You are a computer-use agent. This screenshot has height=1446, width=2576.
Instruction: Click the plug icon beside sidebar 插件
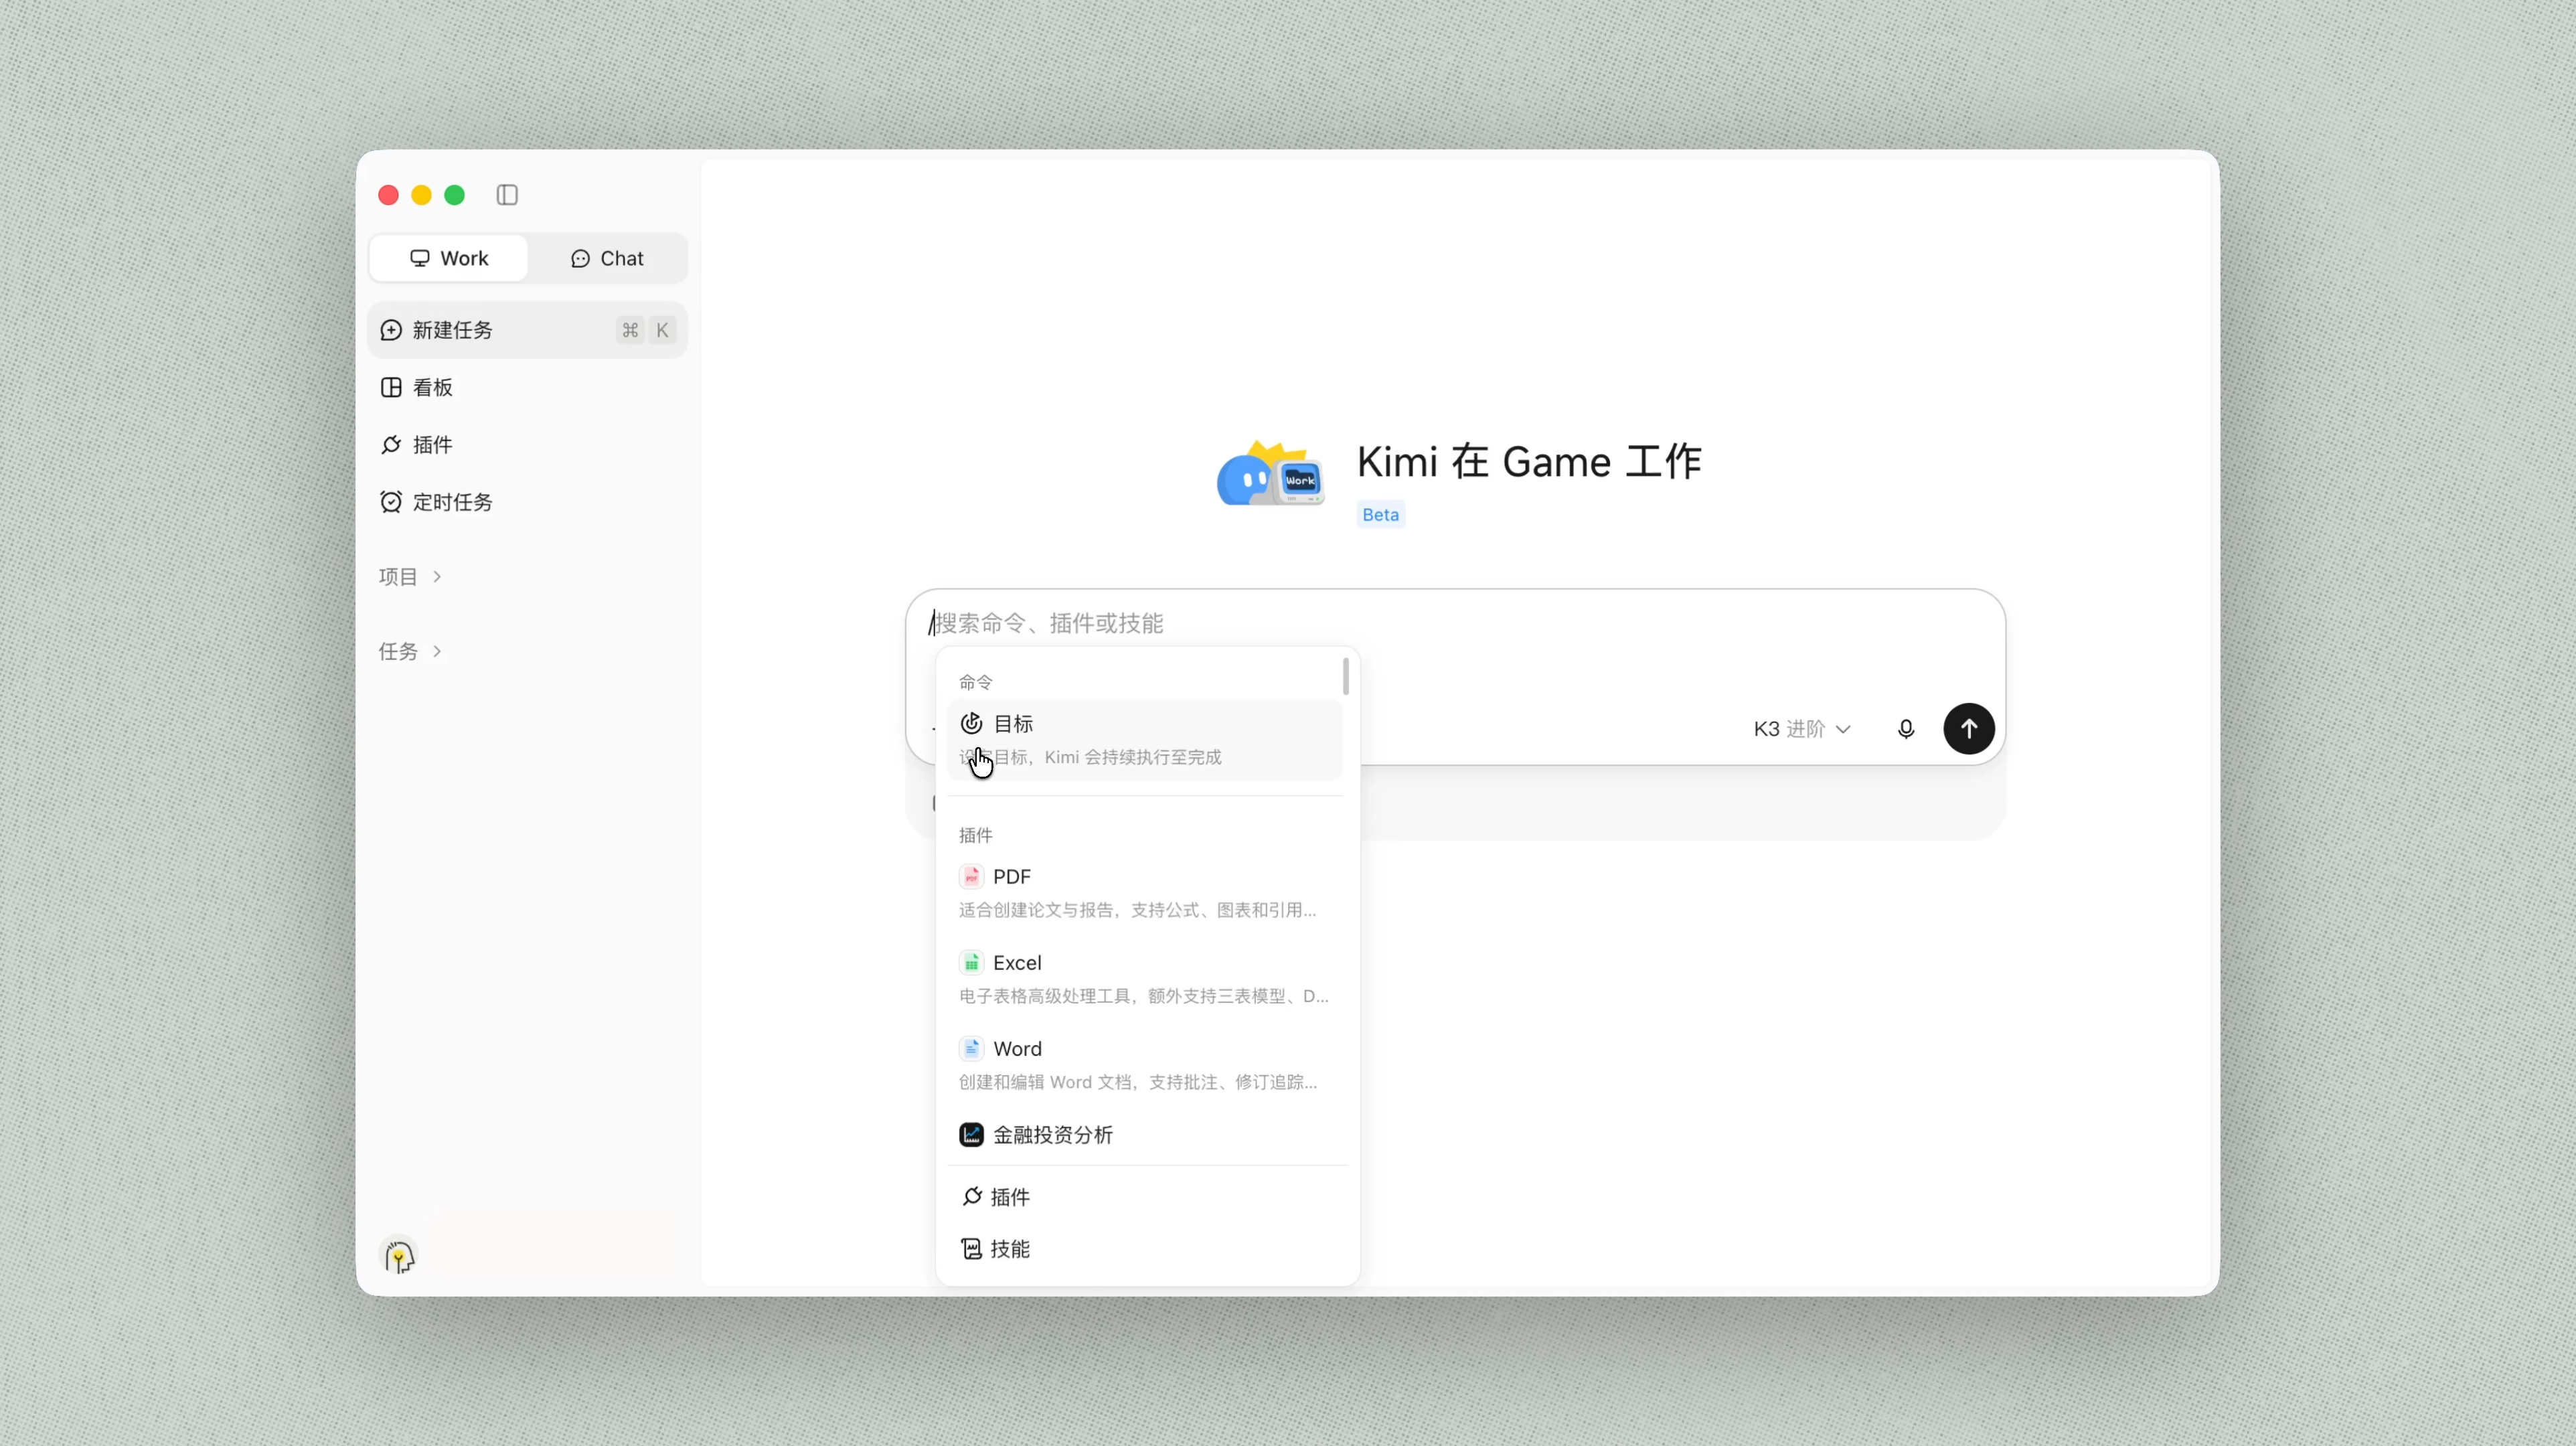391,444
